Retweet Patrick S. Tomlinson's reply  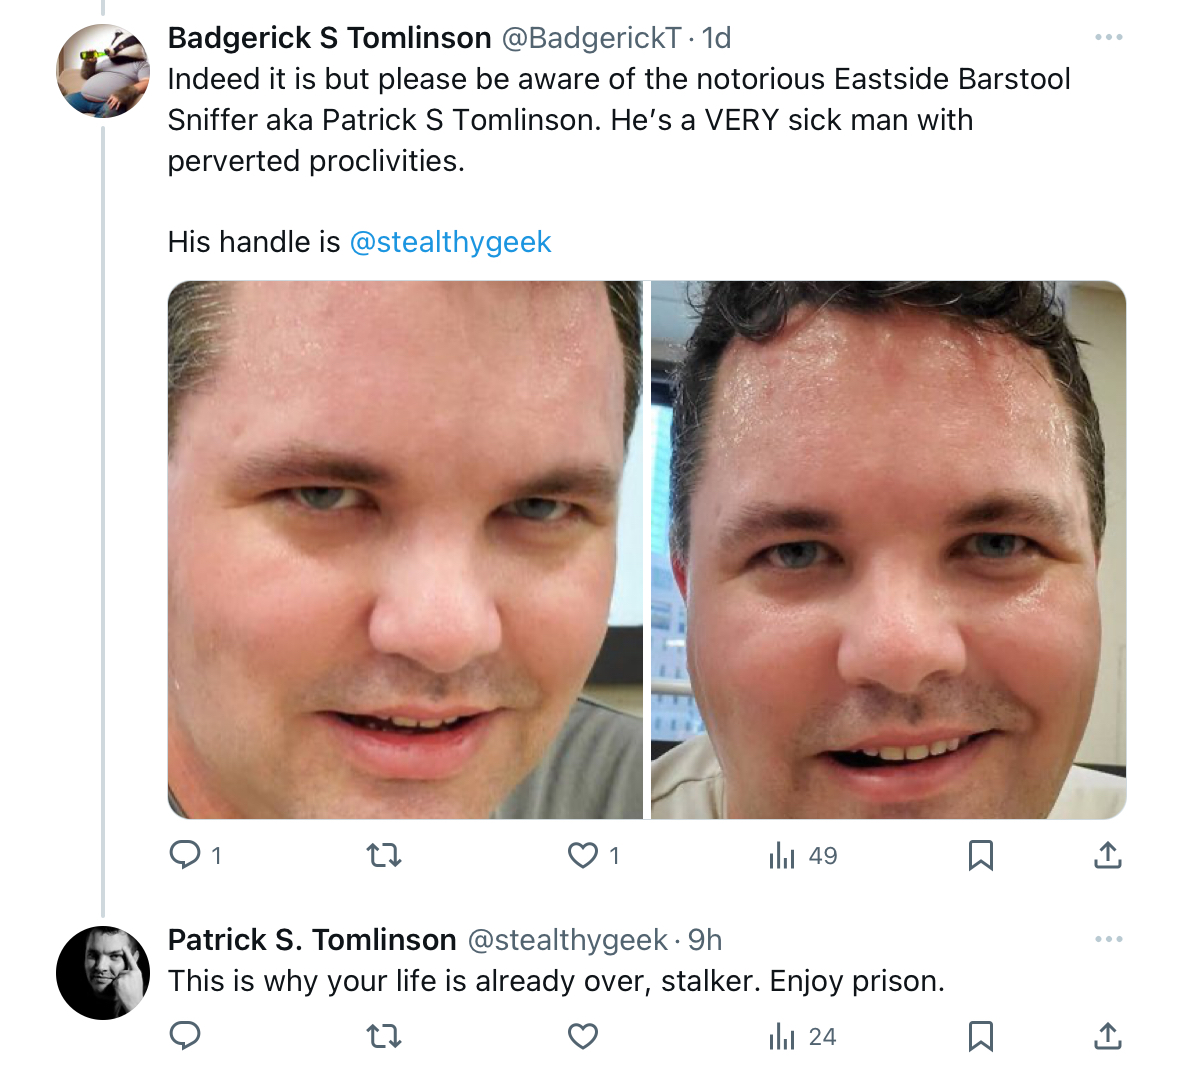tap(384, 1036)
